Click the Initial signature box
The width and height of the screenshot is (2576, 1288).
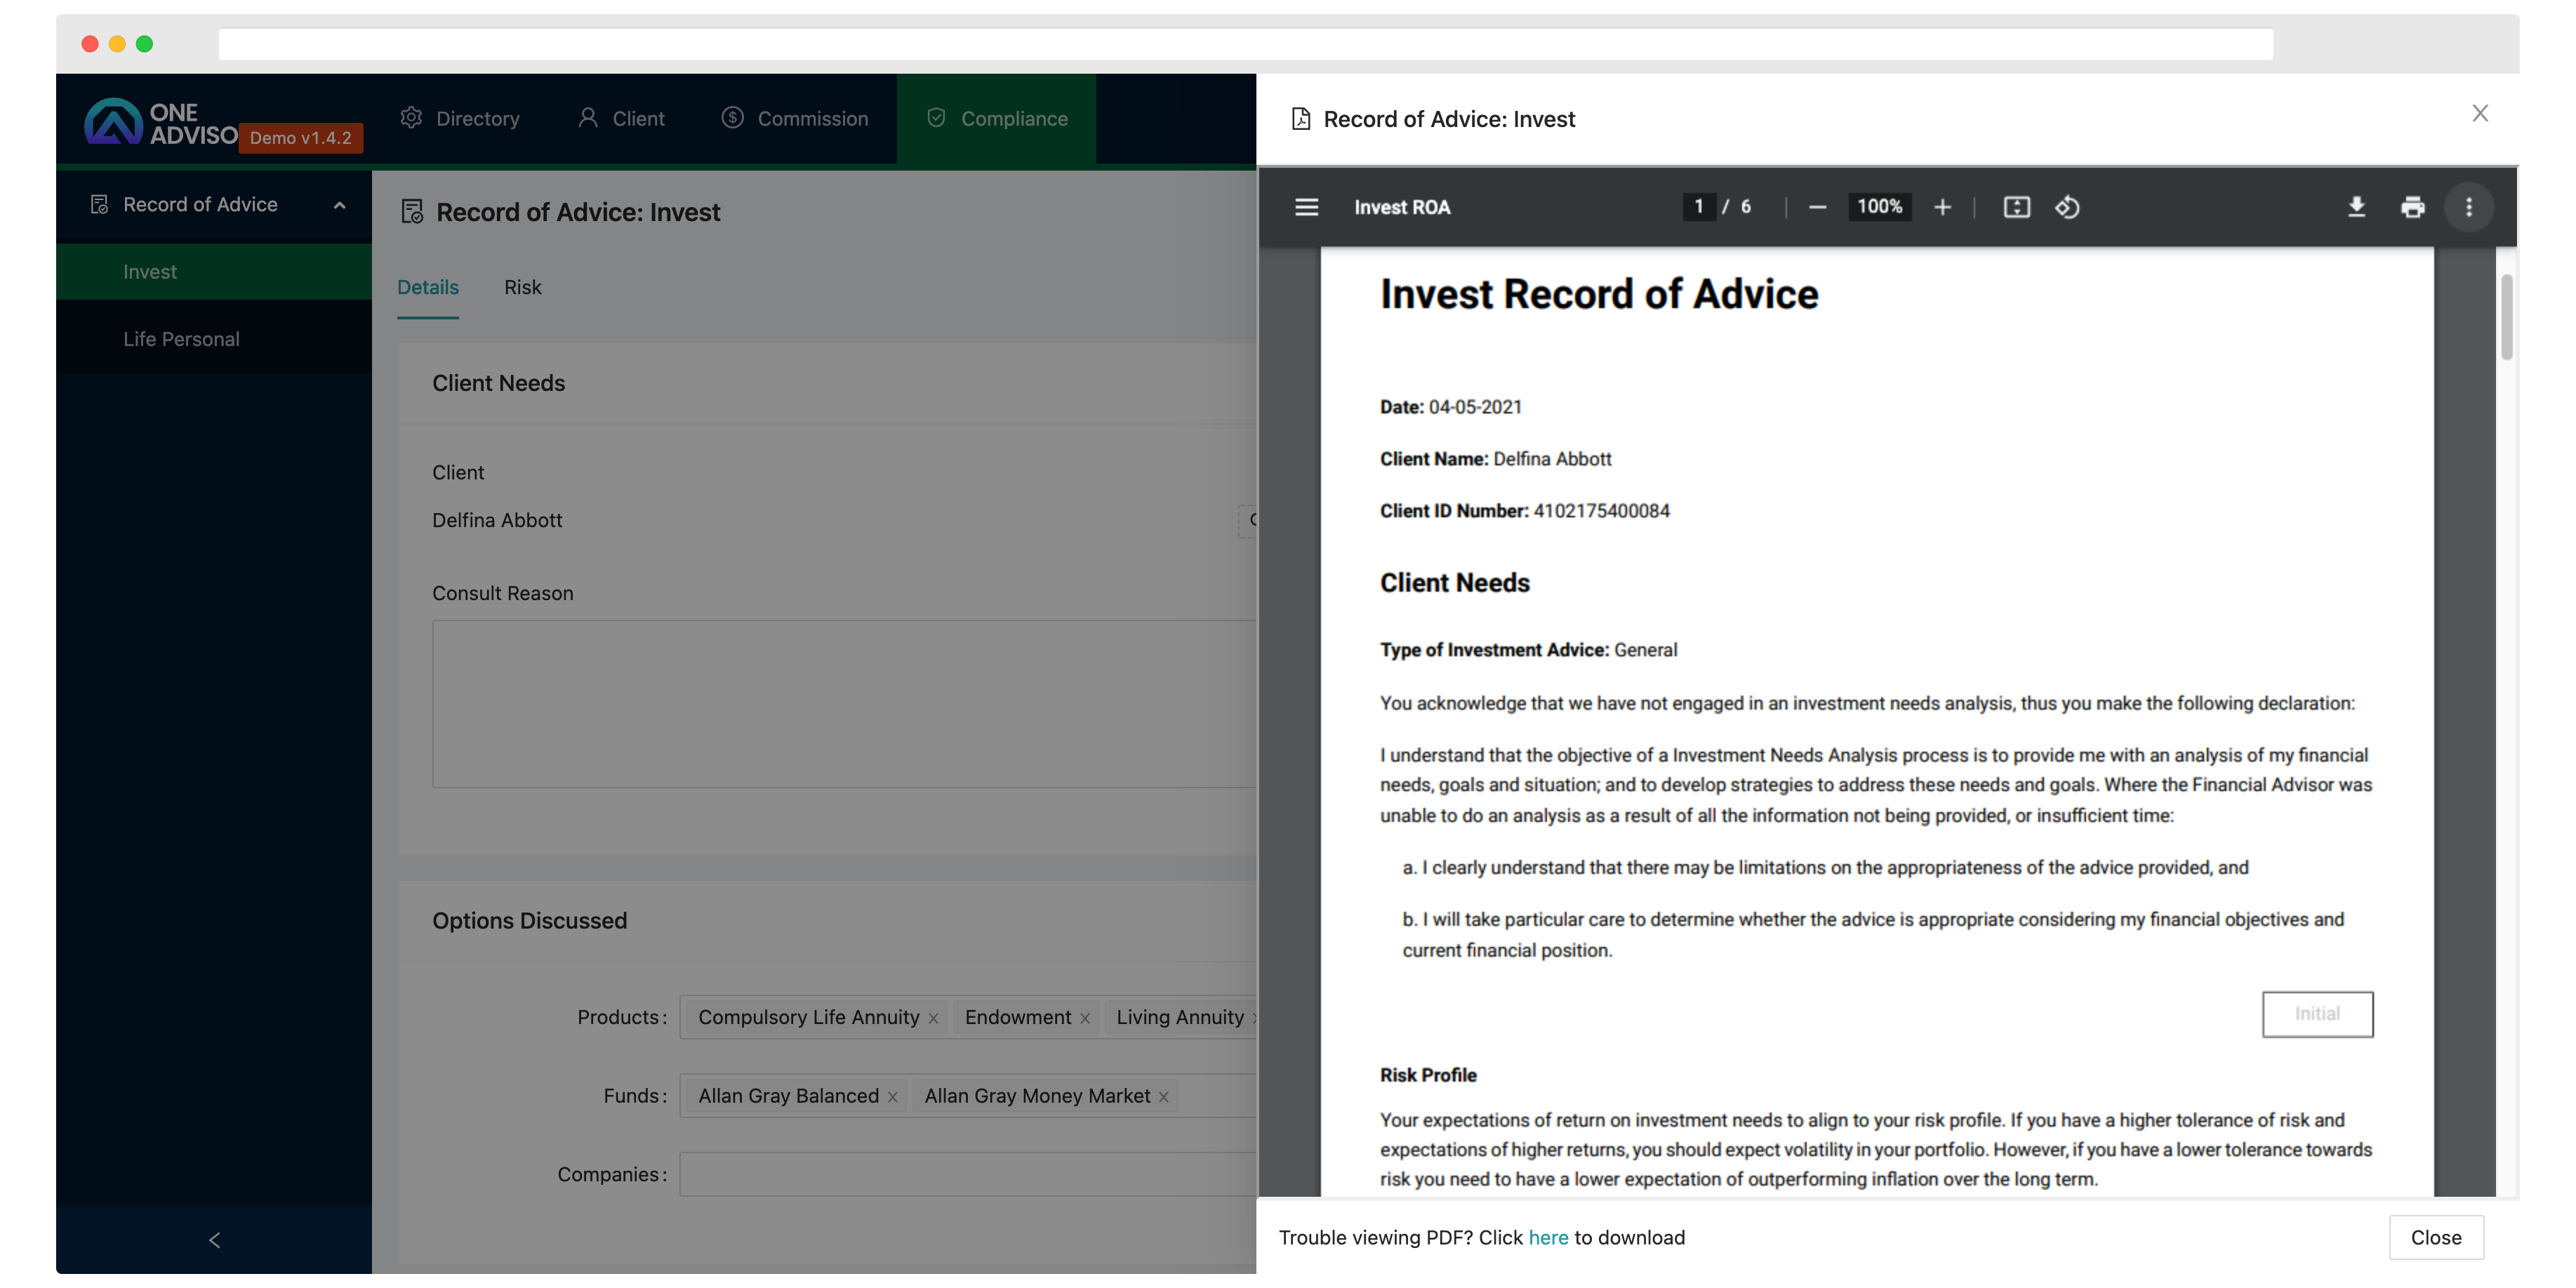2317,1013
